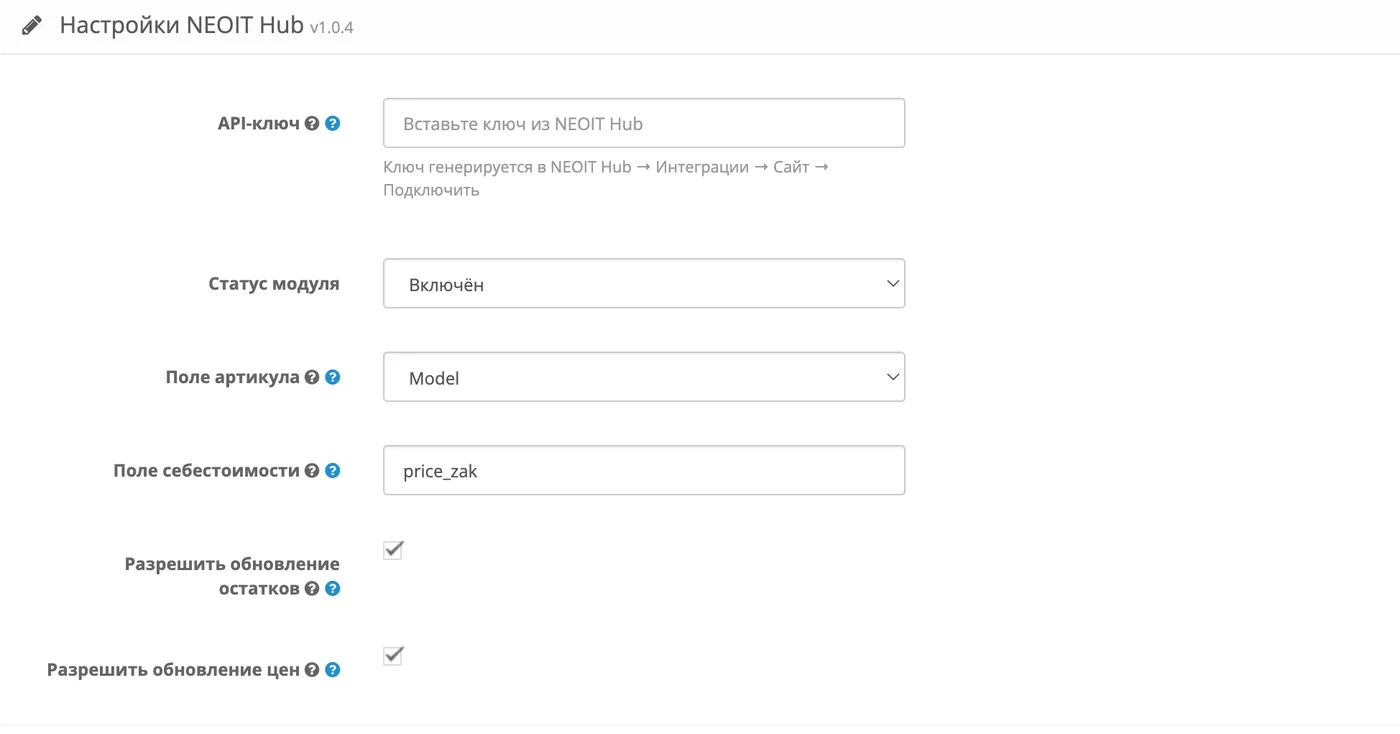
Task: Open the Статус модуля dropdown showing Включён
Action: pyautogui.click(x=644, y=284)
